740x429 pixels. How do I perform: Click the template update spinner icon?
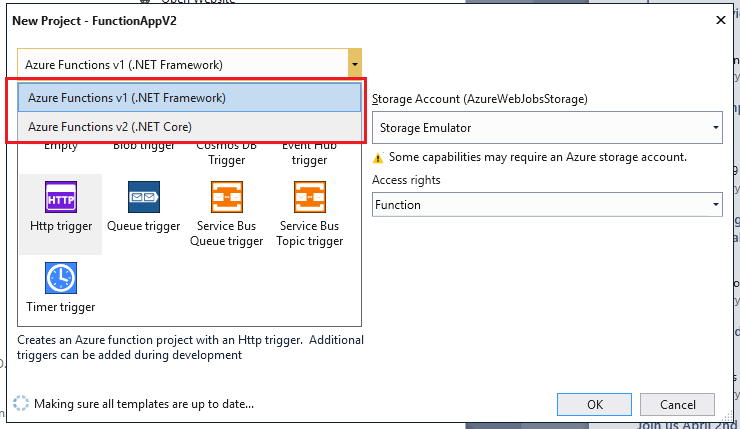(21, 404)
